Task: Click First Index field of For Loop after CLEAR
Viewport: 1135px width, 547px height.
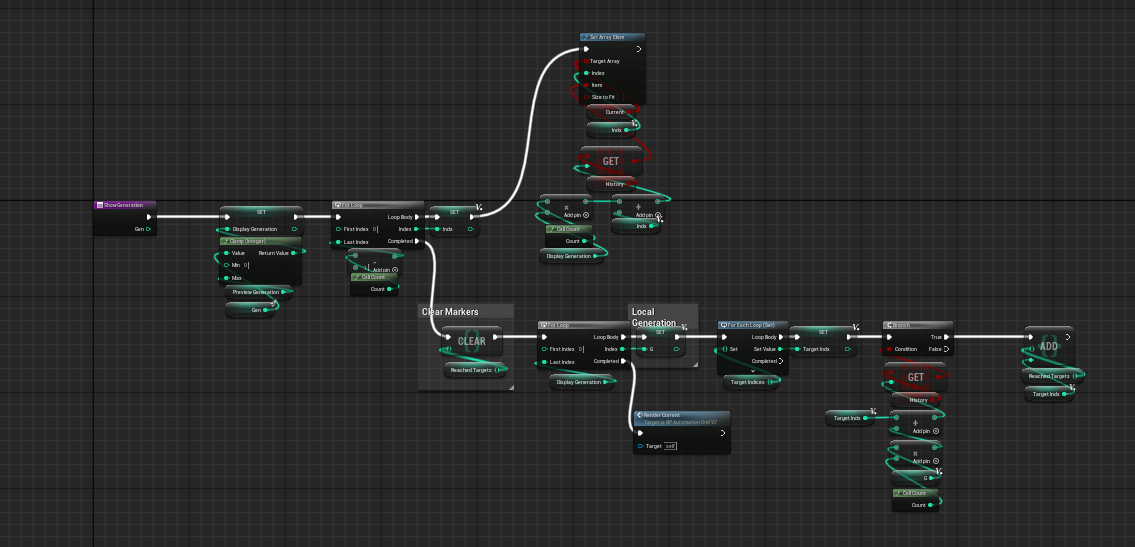Action: [581, 349]
